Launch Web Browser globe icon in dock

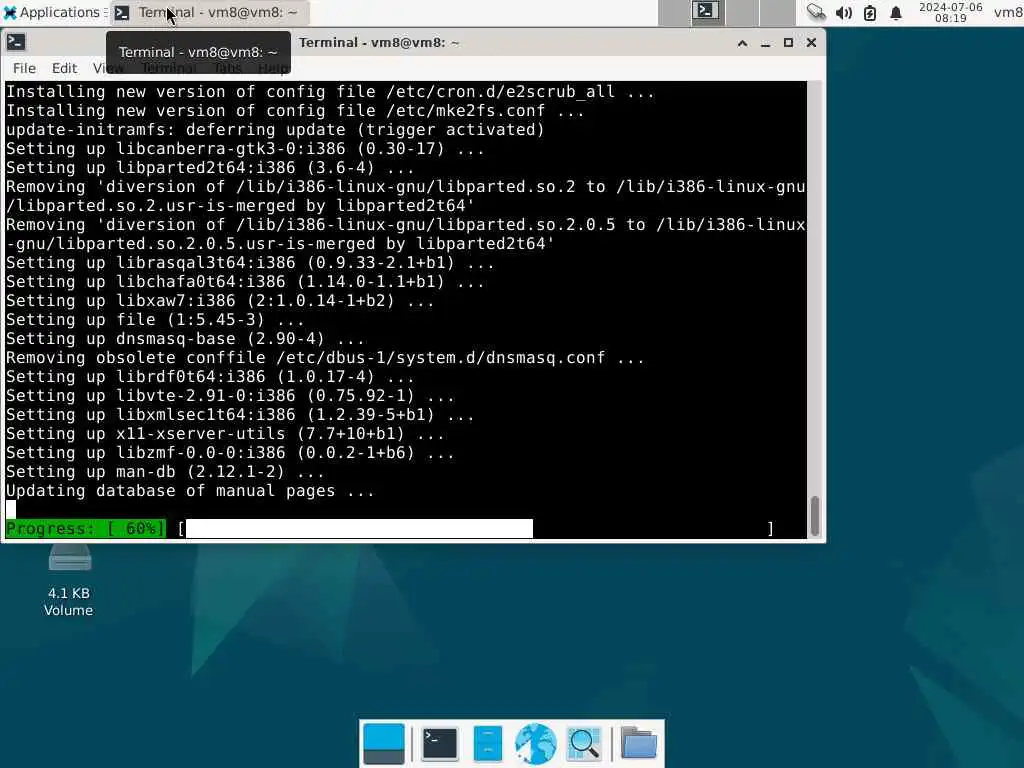click(536, 744)
